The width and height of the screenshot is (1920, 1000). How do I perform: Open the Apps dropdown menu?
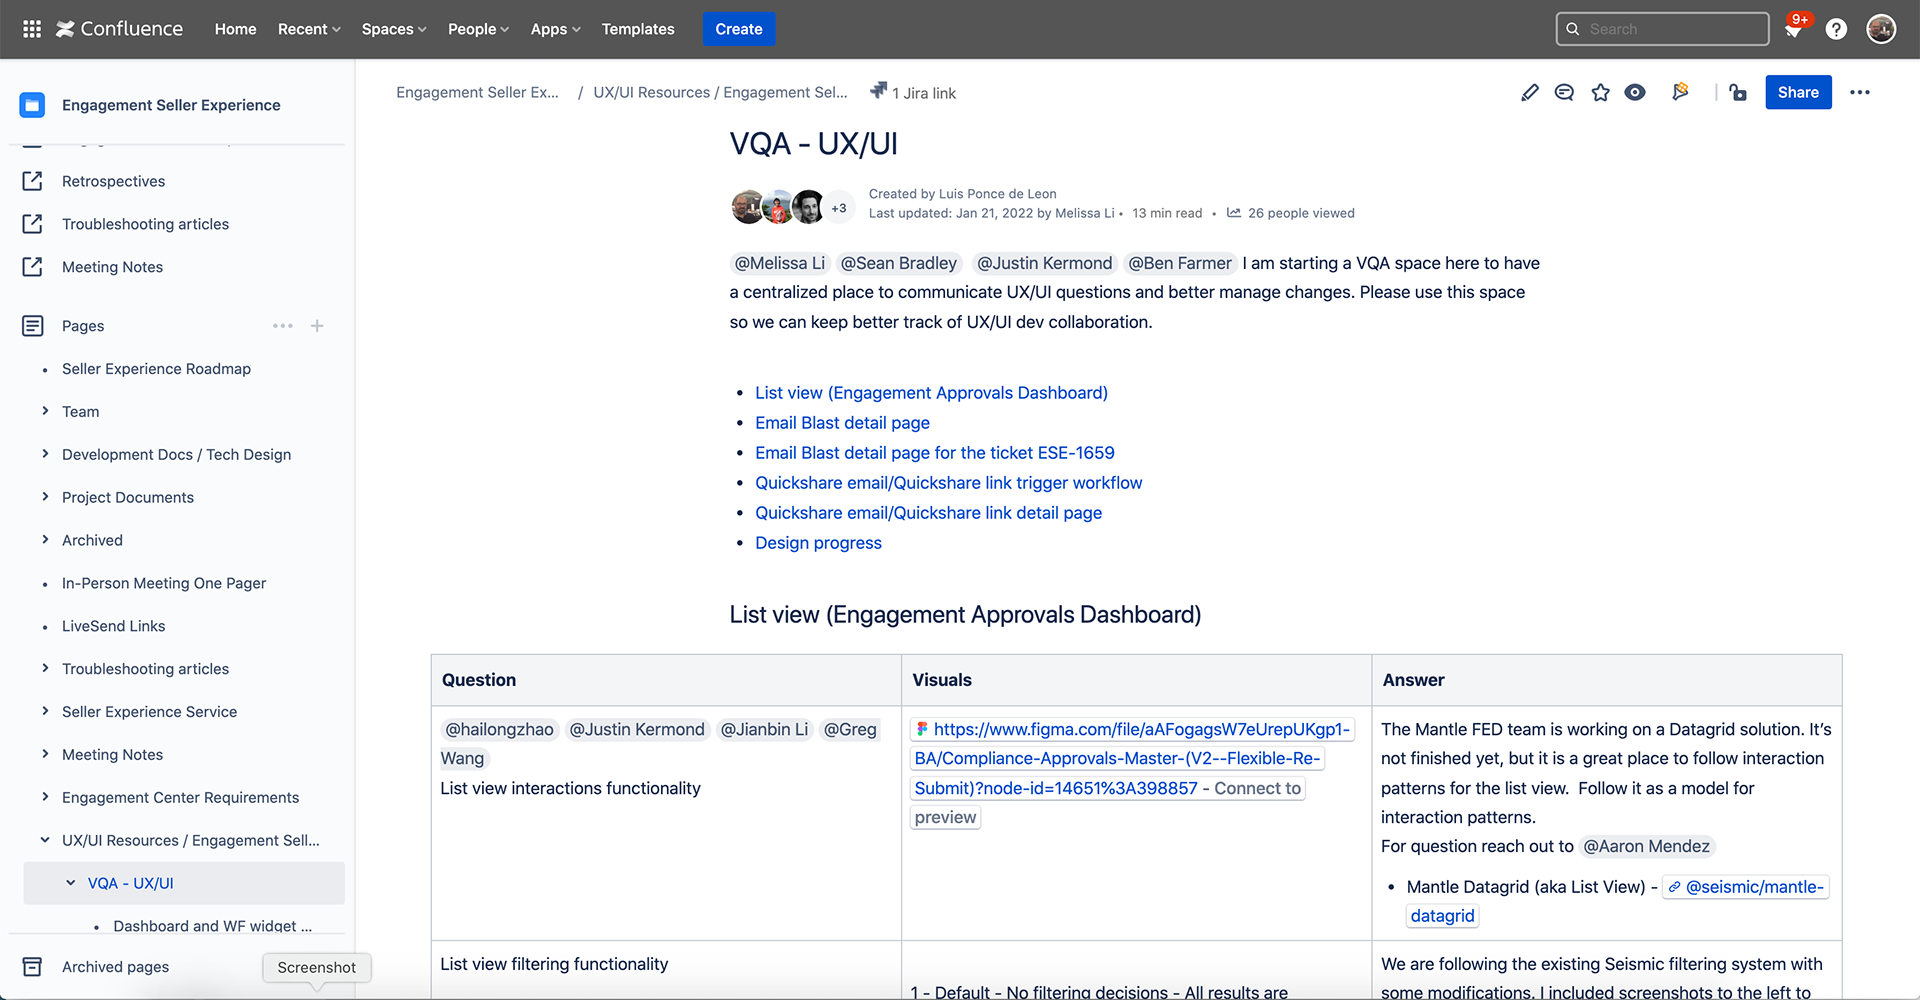pyautogui.click(x=555, y=29)
